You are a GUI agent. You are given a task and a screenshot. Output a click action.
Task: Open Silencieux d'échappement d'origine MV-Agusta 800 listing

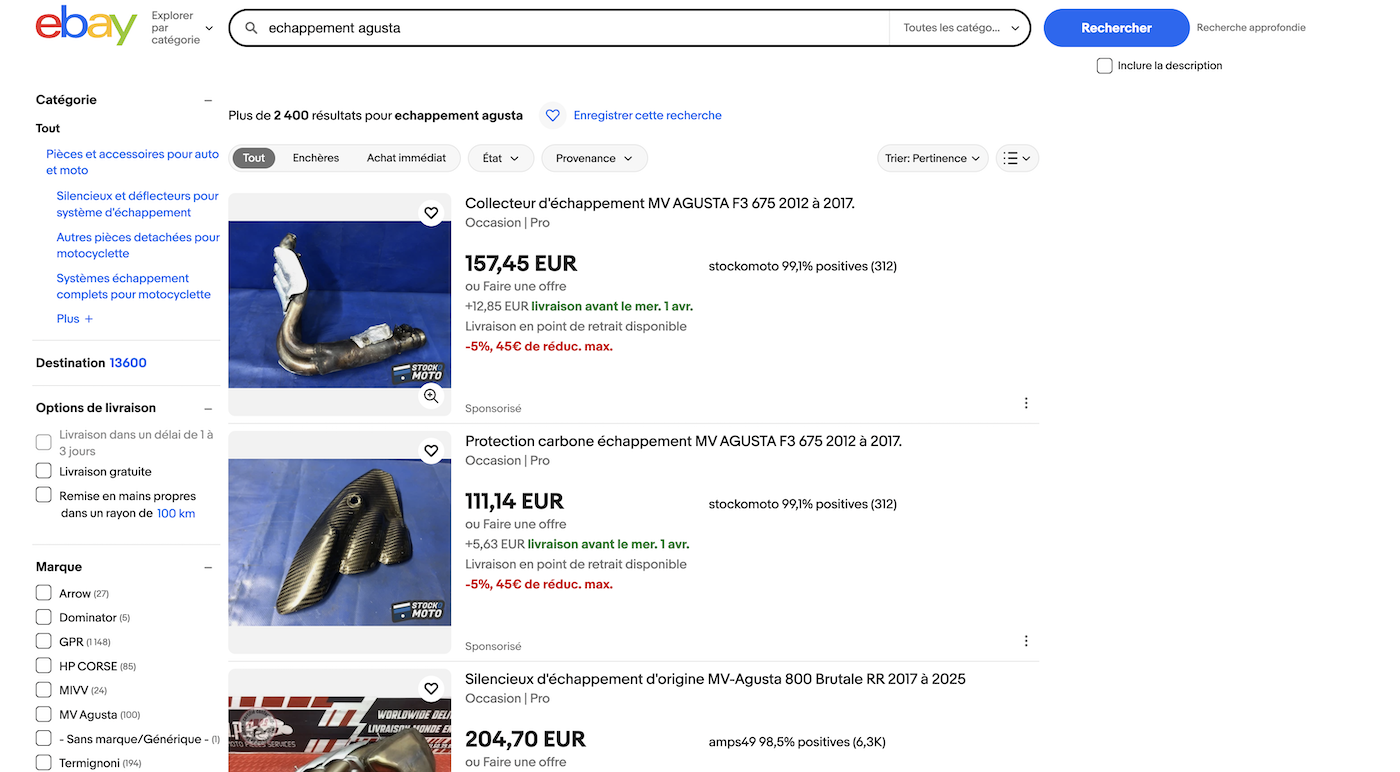tap(715, 679)
